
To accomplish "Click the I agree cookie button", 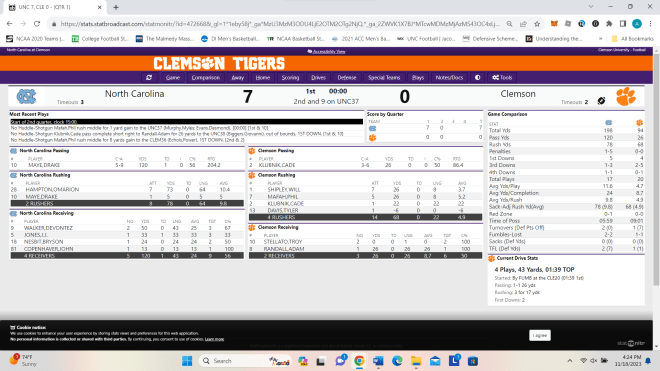I will (x=540, y=335).
